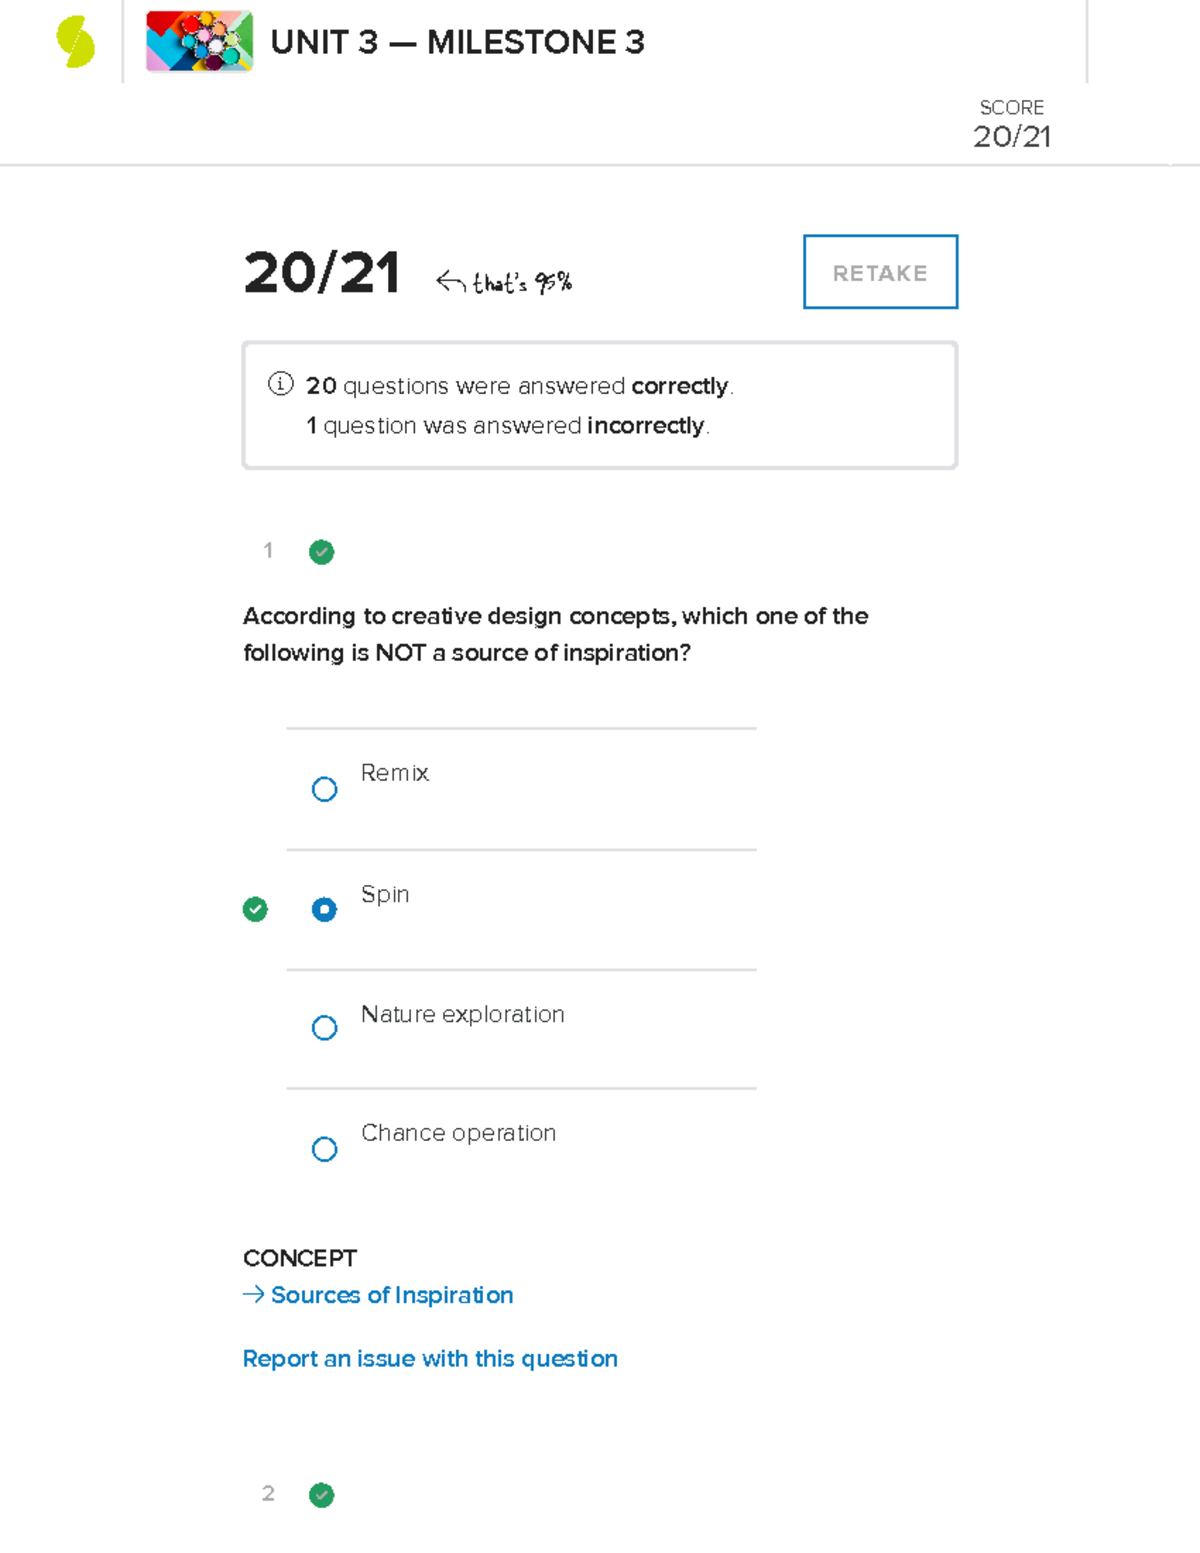Select the Chance operation answer option

pyautogui.click(x=324, y=1148)
